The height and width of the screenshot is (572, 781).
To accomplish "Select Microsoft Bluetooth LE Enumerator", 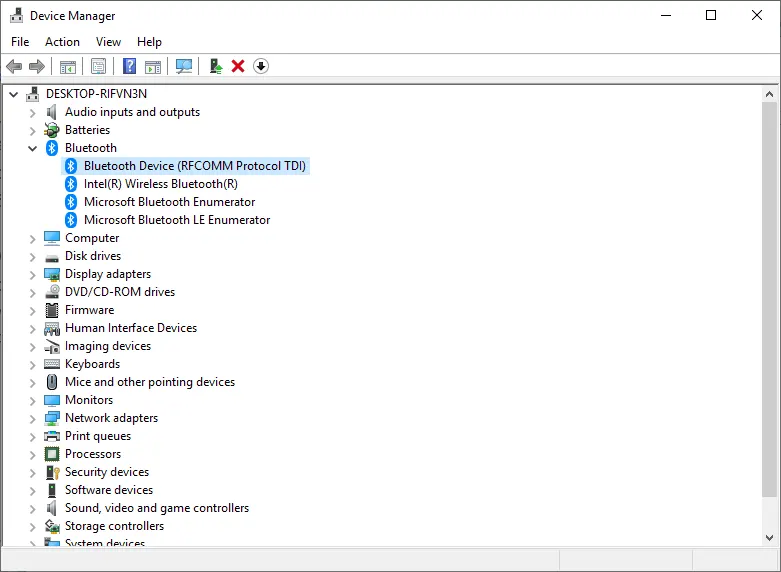I will [176, 220].
